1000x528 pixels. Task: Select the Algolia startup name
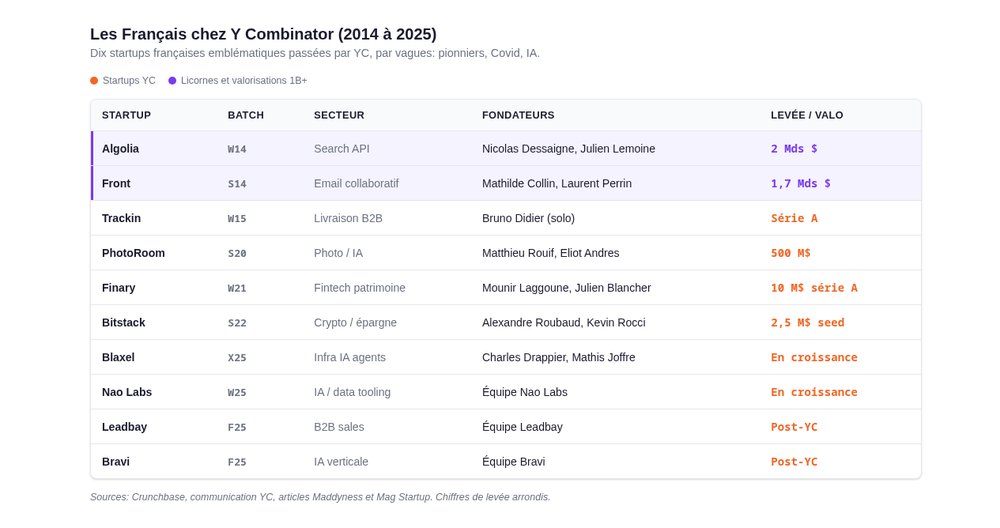[x=121, y=149]
